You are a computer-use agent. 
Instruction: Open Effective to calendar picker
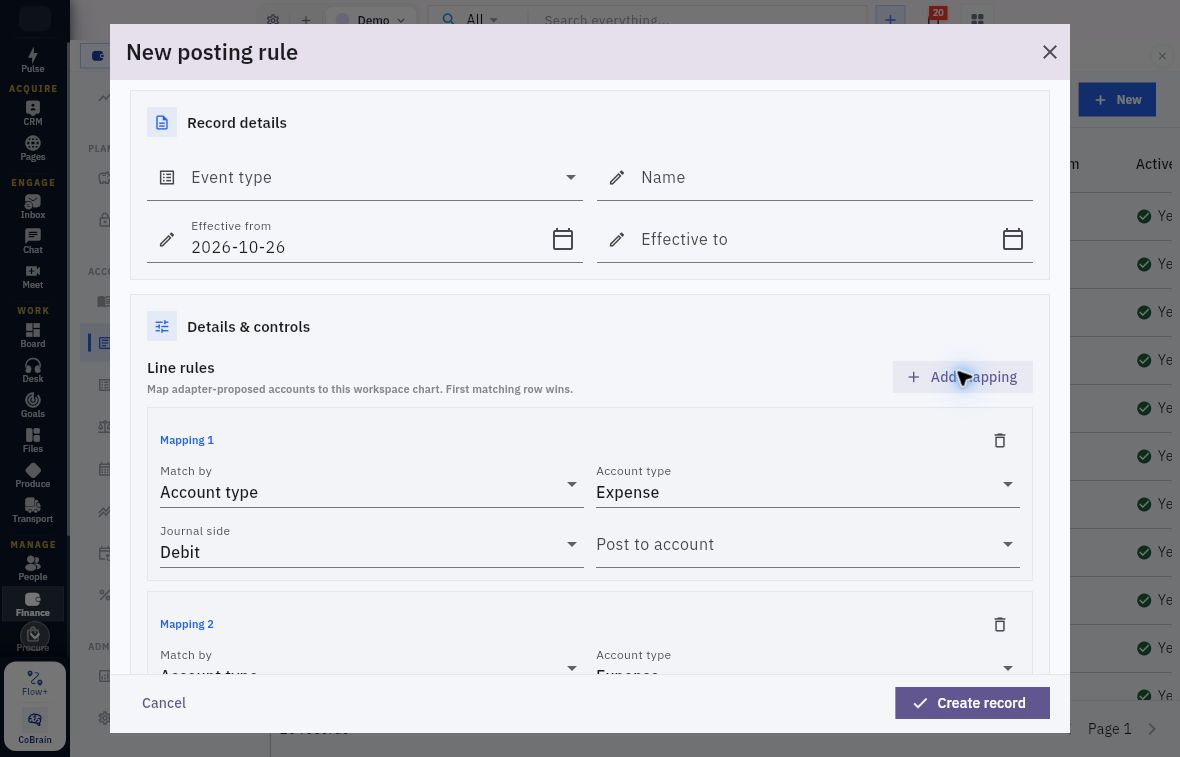[1013, 239]
